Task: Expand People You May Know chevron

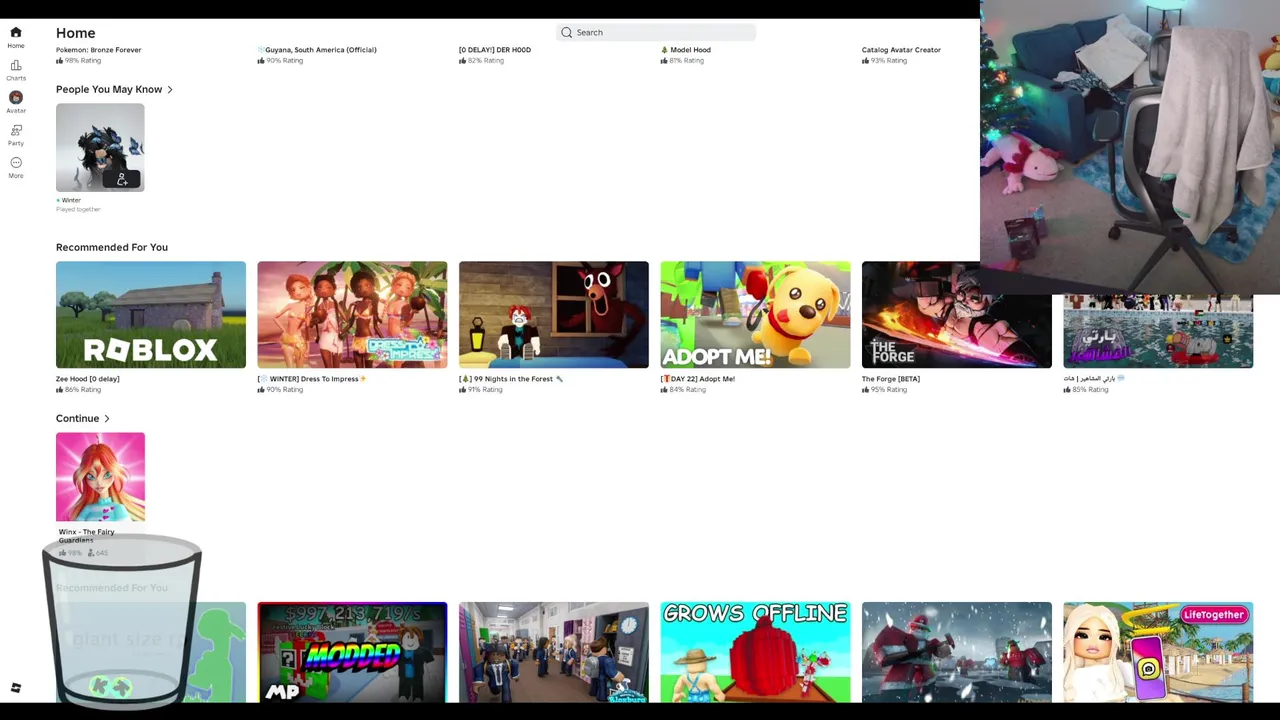Action: [170, 90]
